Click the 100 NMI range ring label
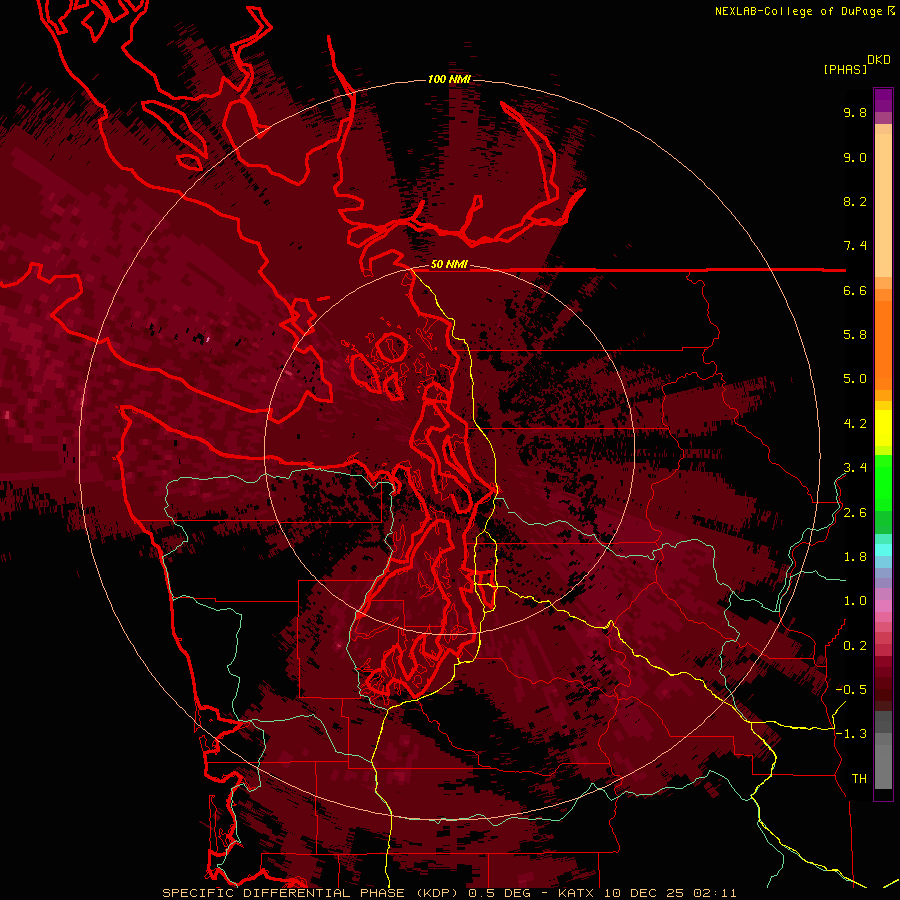This screenshot has height=900, width=900. (449, 79)
